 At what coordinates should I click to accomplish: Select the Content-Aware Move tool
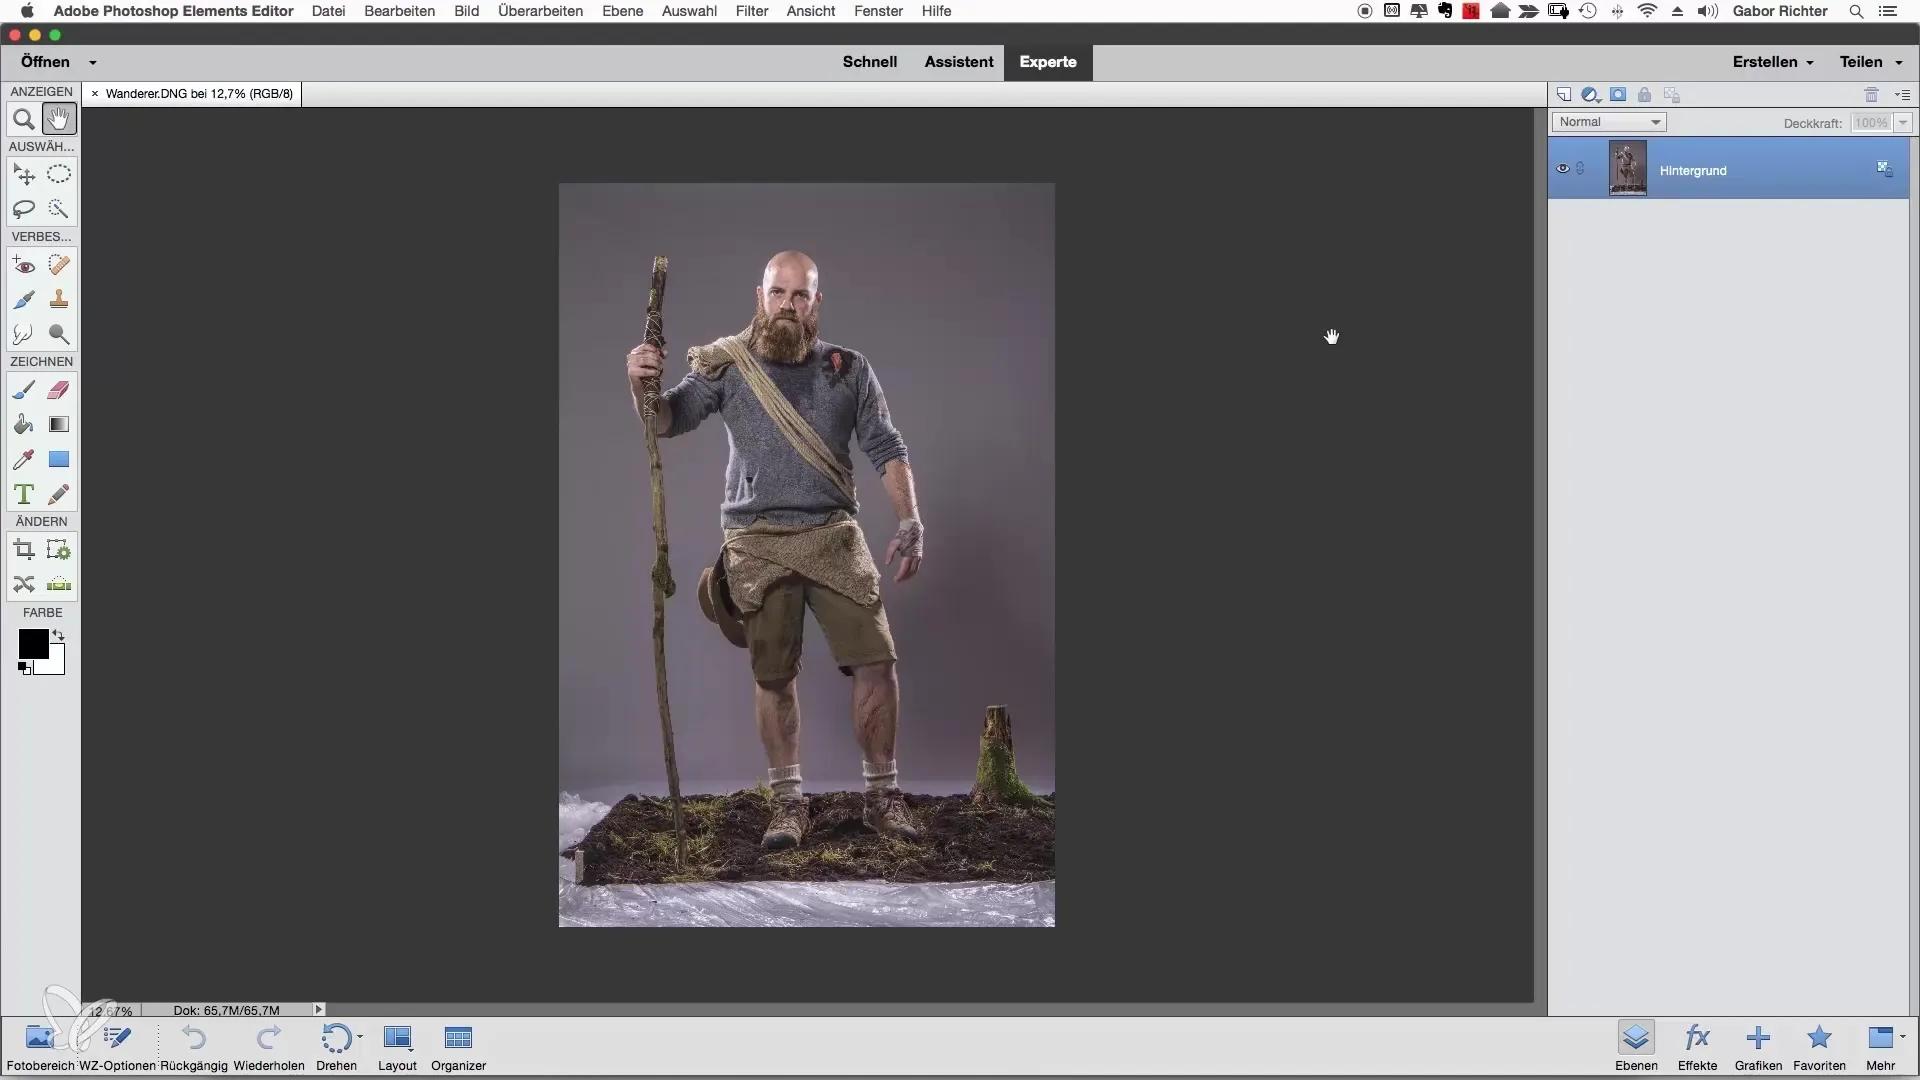coord(24,584)
